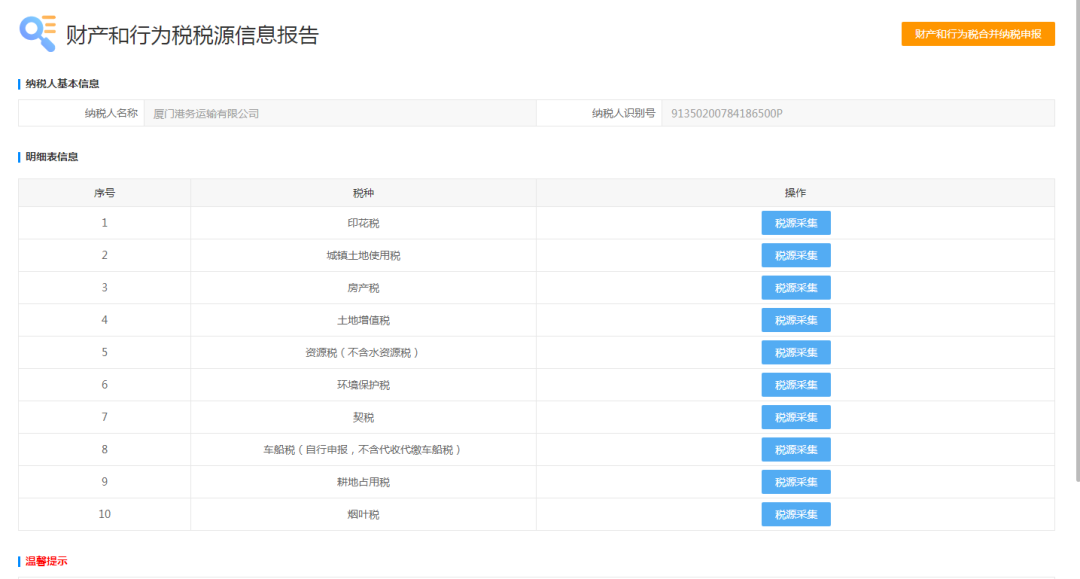Click the vertical scrollbar on right edge
This screenshot has width=1080, height=579.
pyautogui.click(x=1077, y=241)
